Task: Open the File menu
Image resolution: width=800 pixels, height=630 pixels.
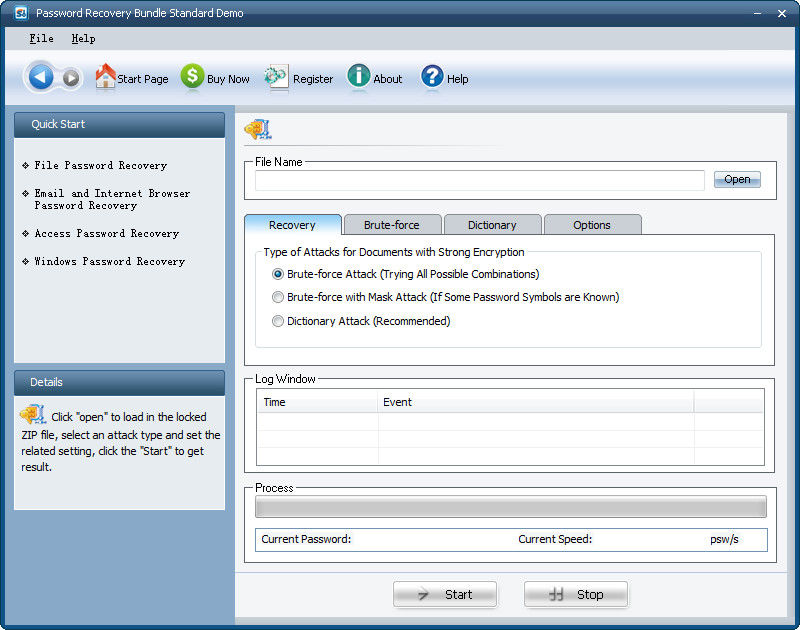Action: tap(41, 39)
